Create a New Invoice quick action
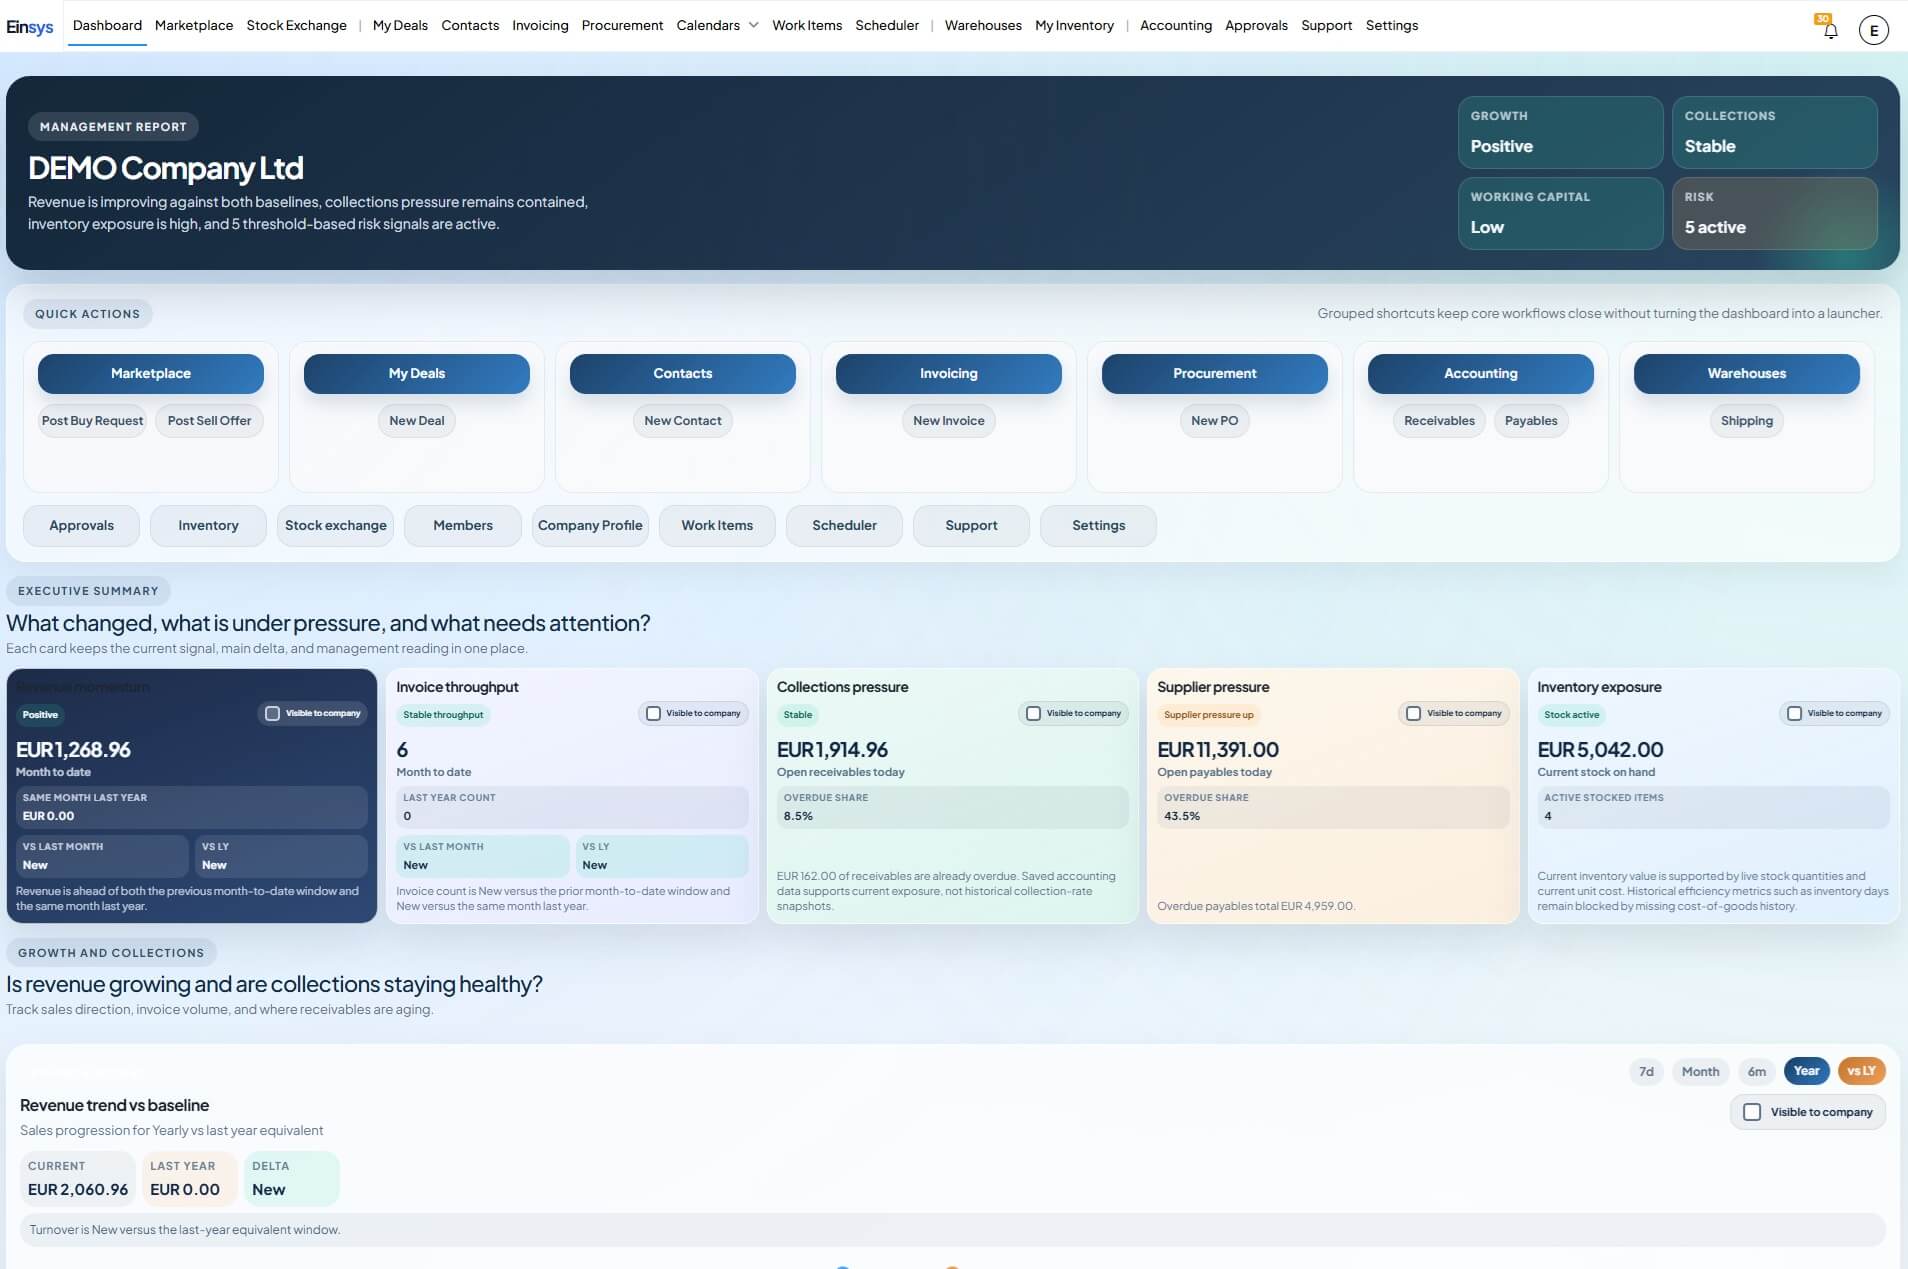Image resolution: width=1908 pixels, height=1269 pixels. 948,421
